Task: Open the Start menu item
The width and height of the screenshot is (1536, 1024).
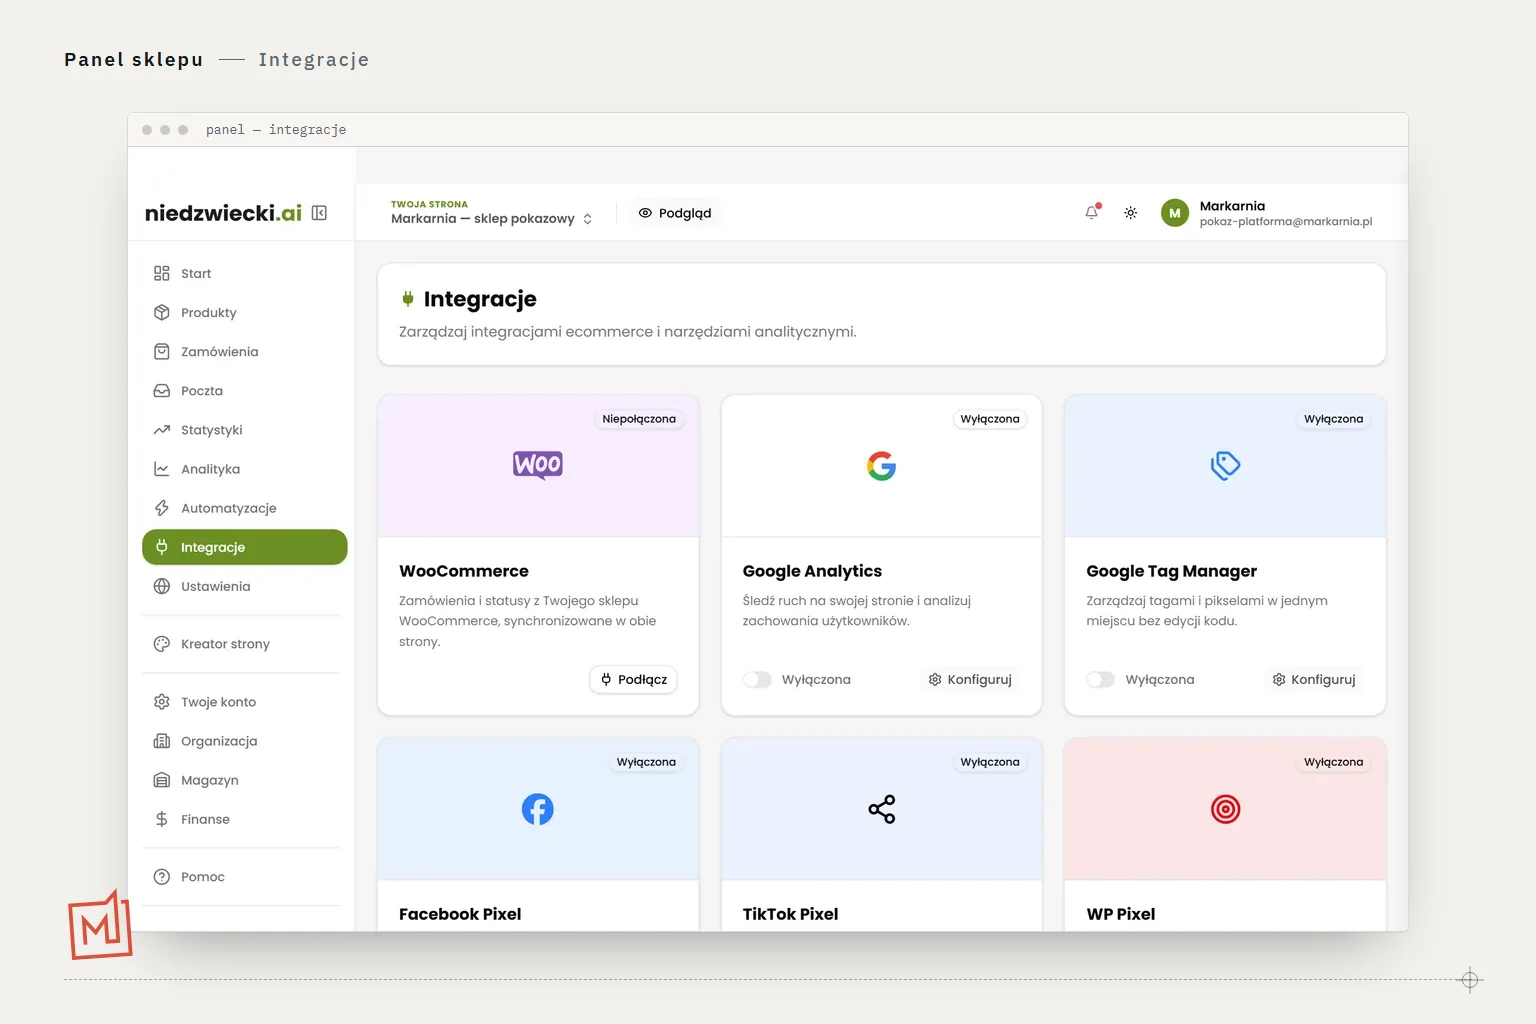Action: pyautogui.click(x=245, y=273)
